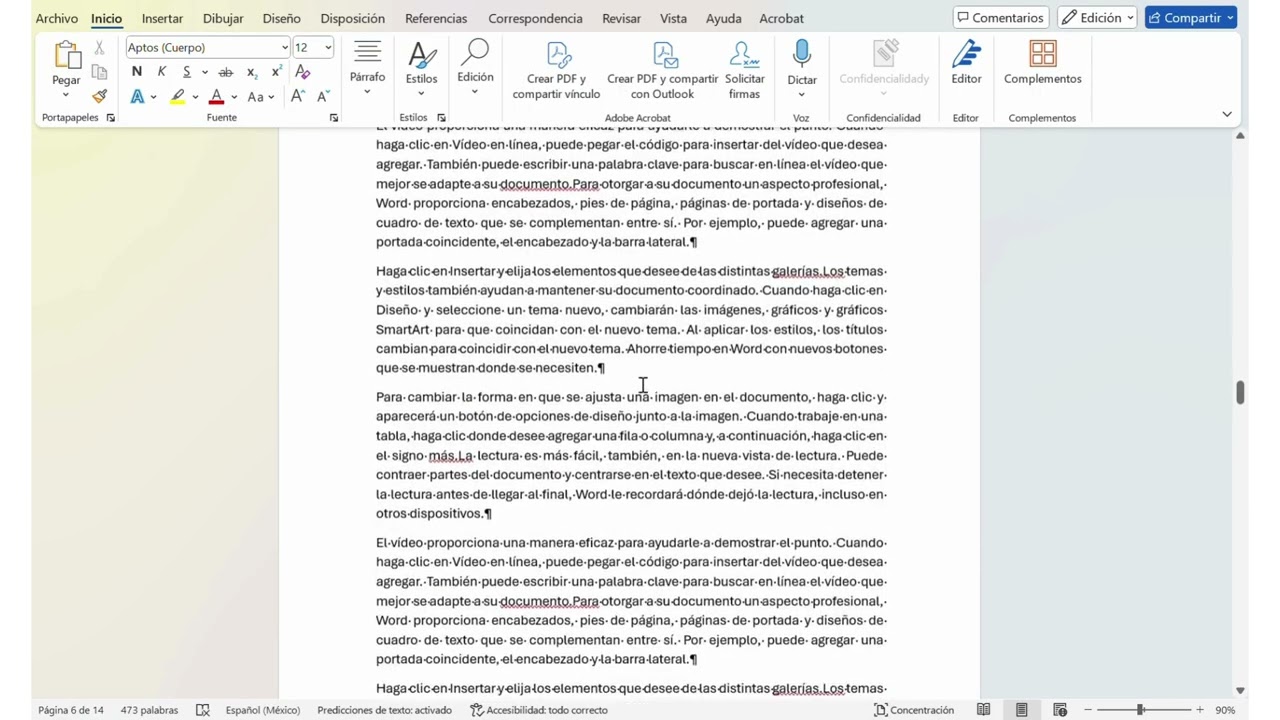The image size is (1280, 720).
Task: Open Aa change case dropdown
Action: point(260,97)
